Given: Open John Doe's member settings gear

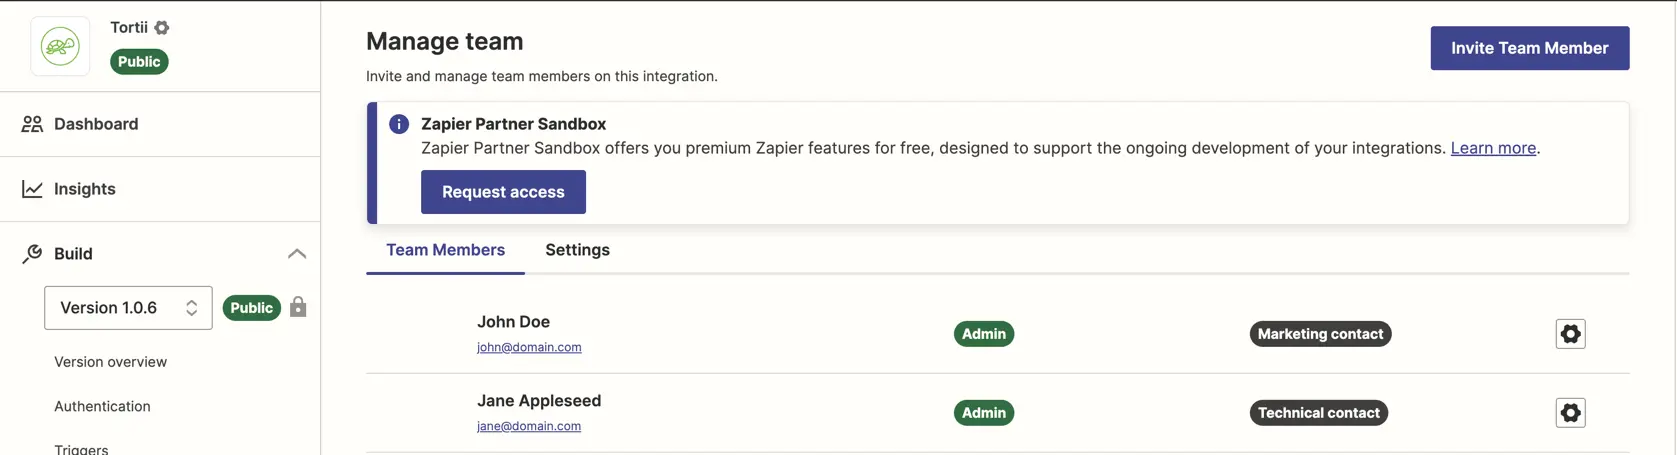Looking at the screenshot, I should (x=1570, y=334).
